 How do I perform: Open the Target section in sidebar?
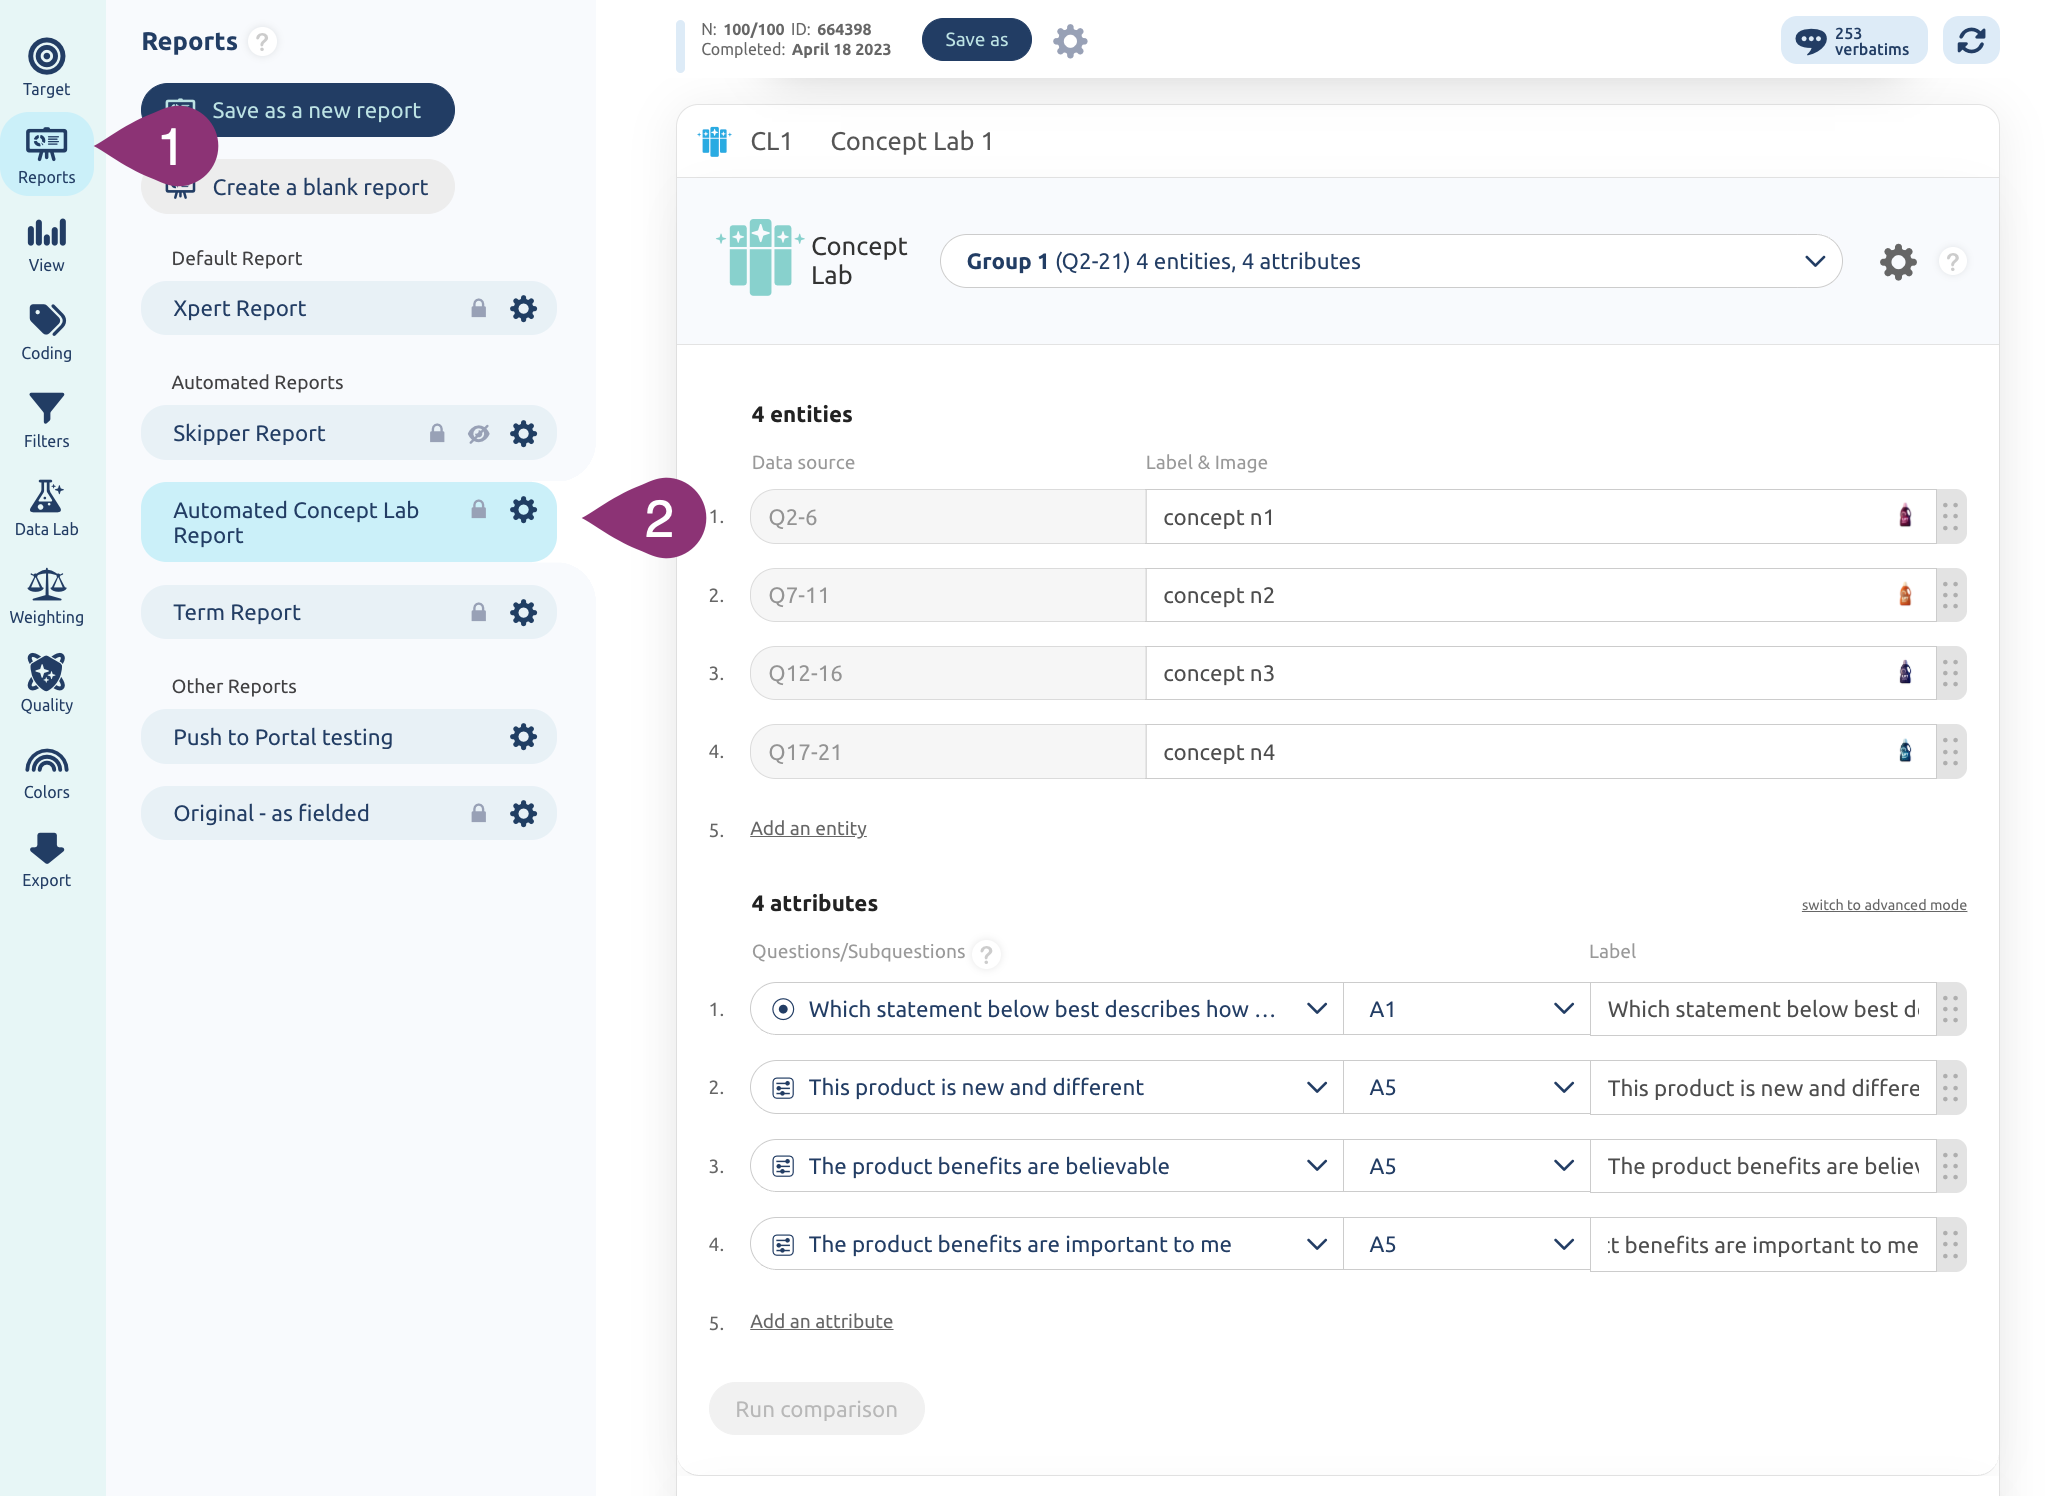[46, 68]
